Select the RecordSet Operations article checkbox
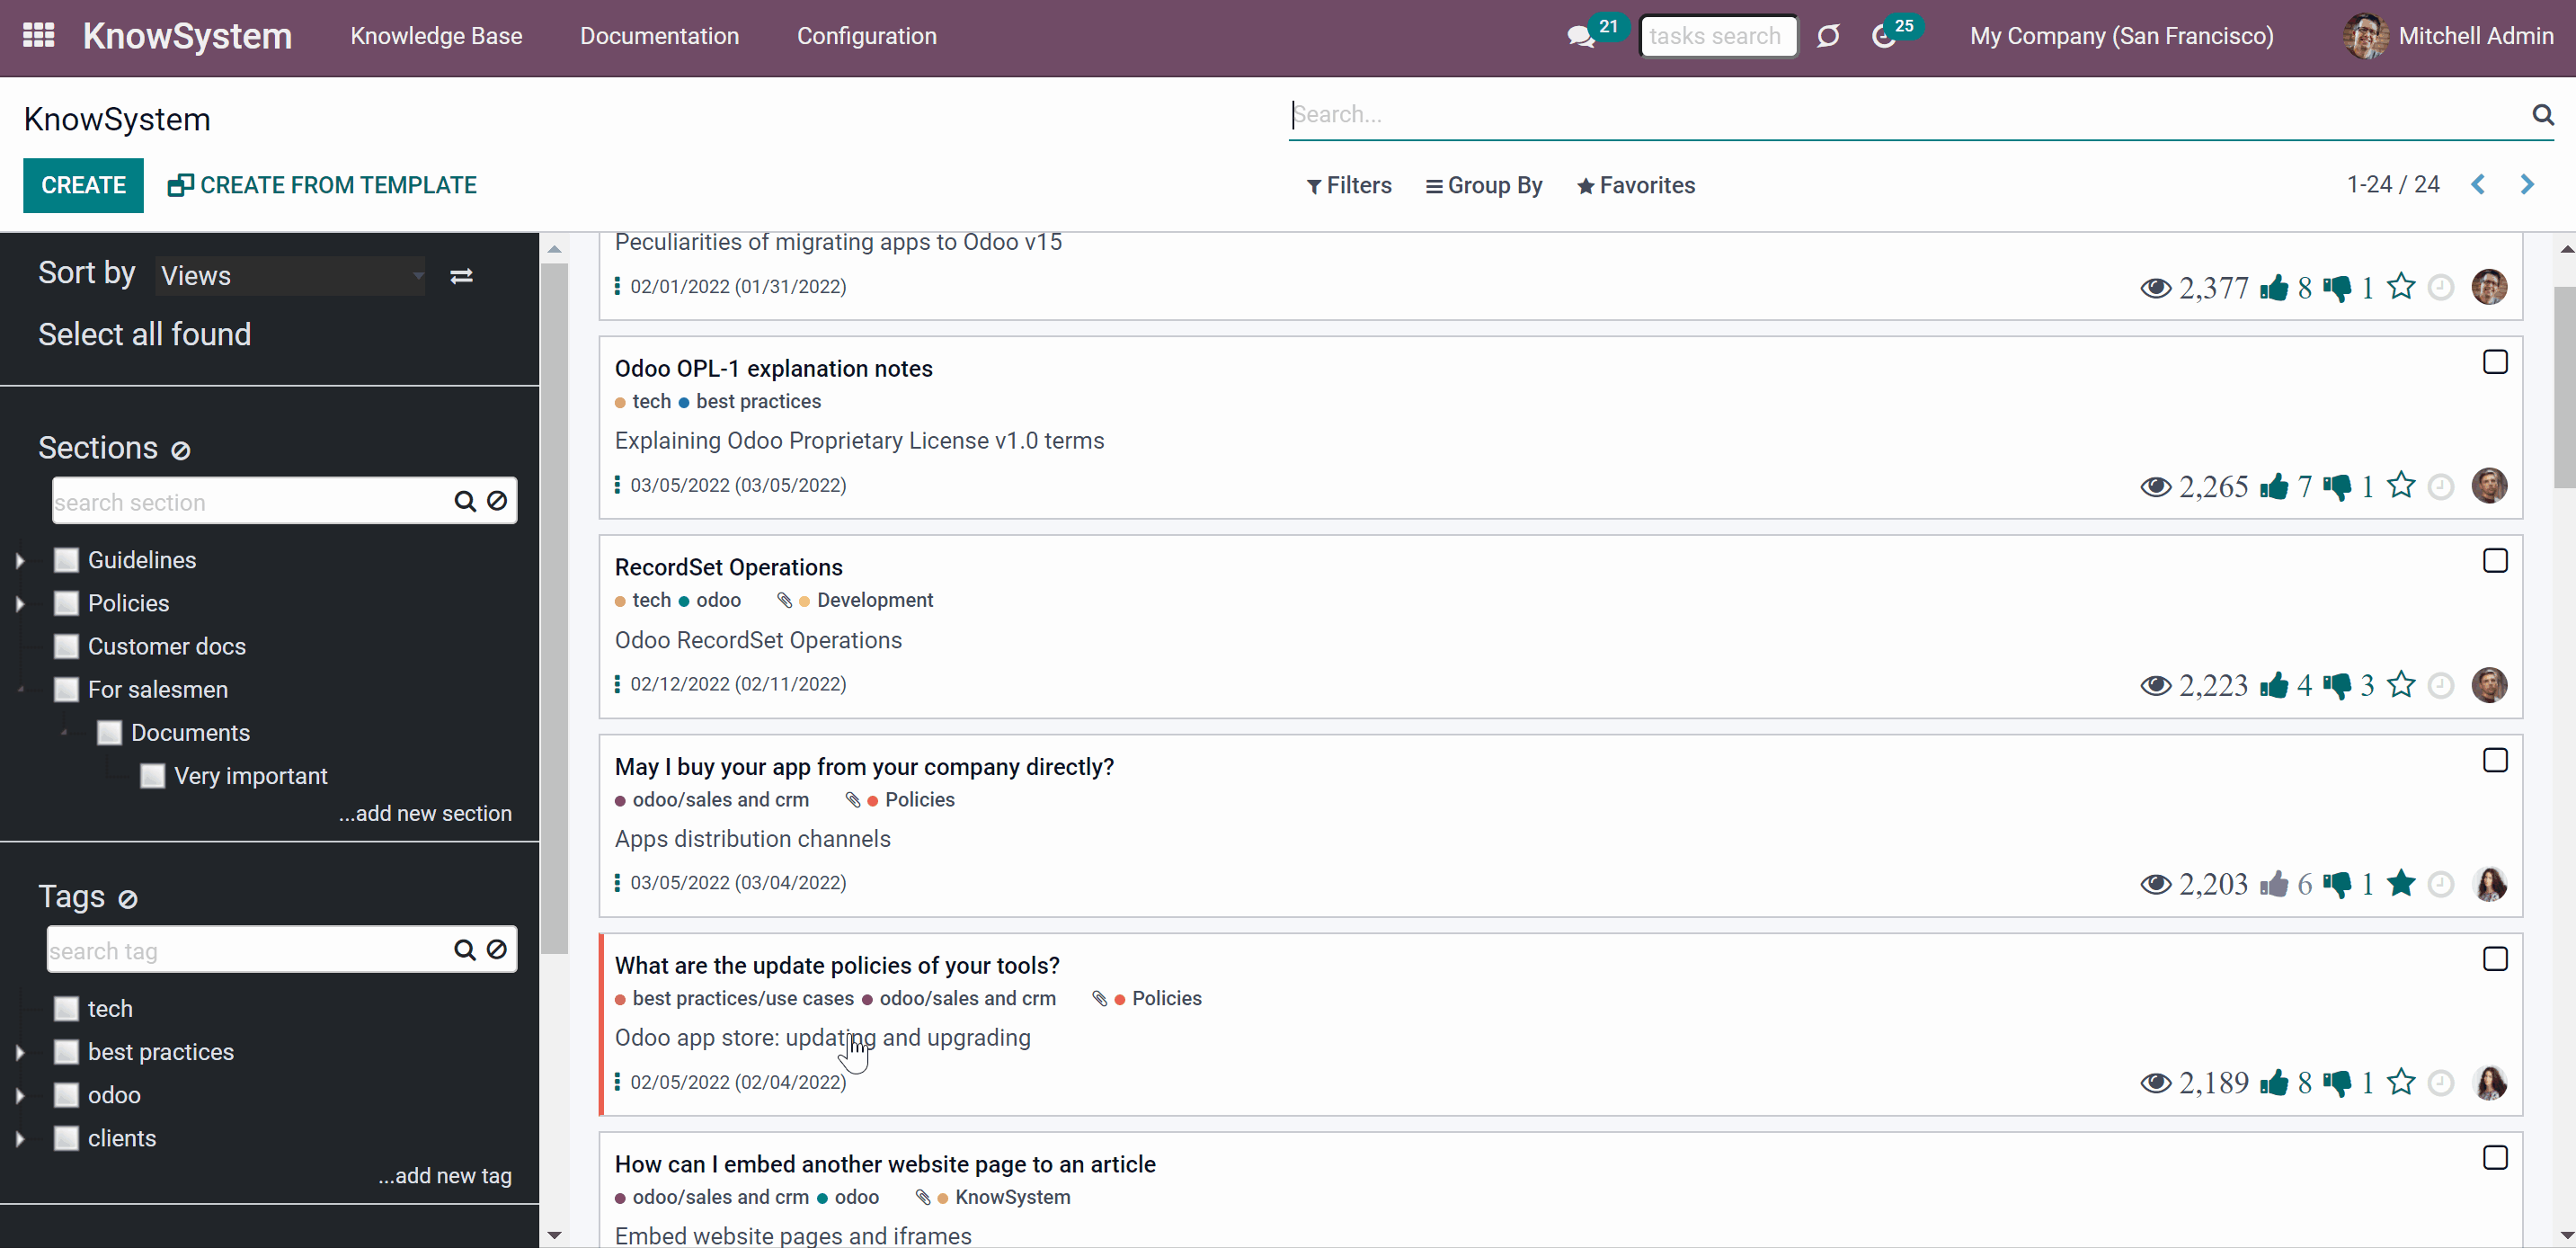The width and height of the screenshot is (2576, 1248). pos(2495,561)
